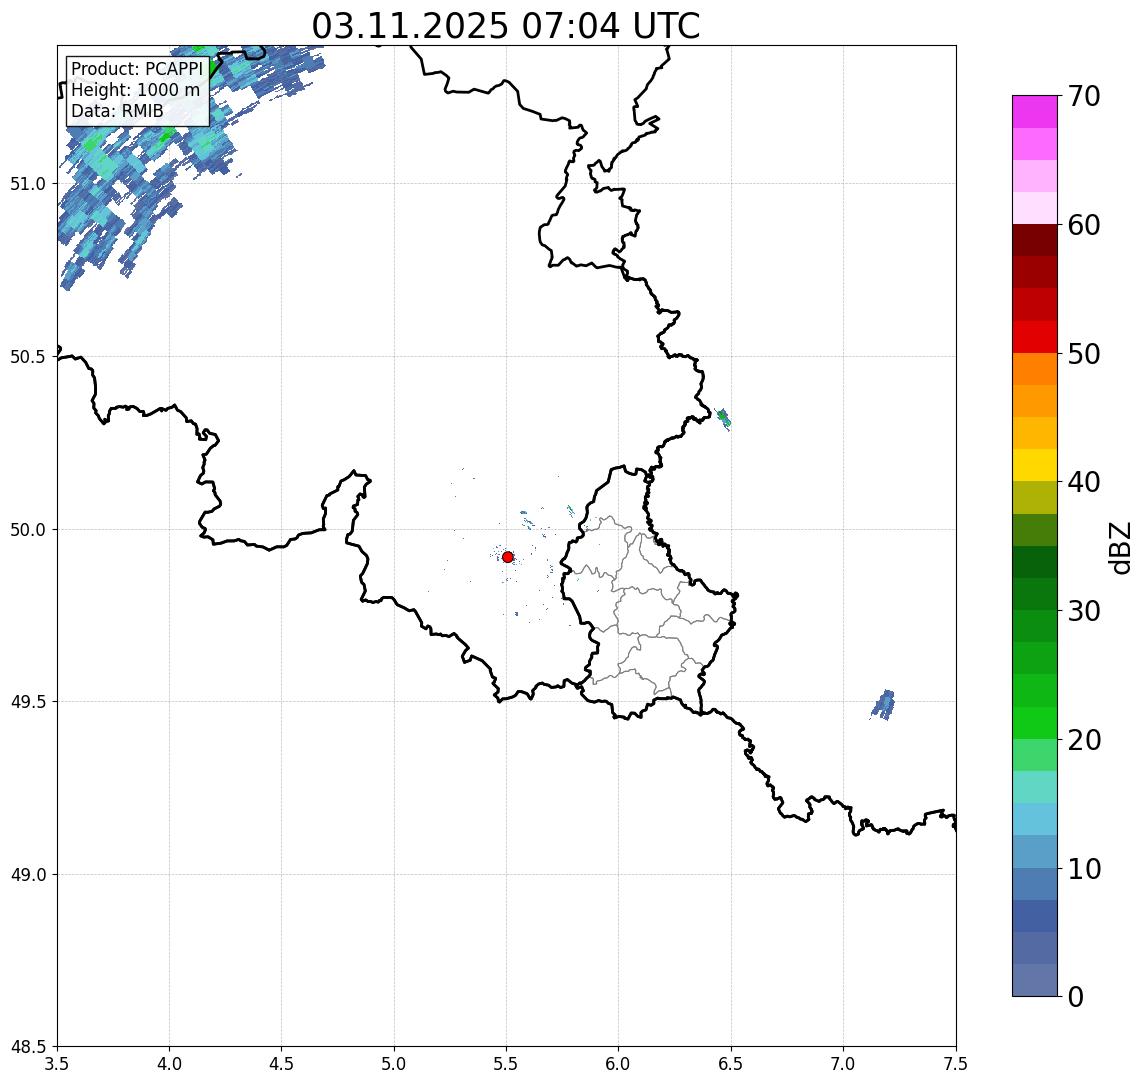Pick the magenta top colorbar swatch
The height and width of the screenshot is (1084, 1145).
[x=1035, y=112]
